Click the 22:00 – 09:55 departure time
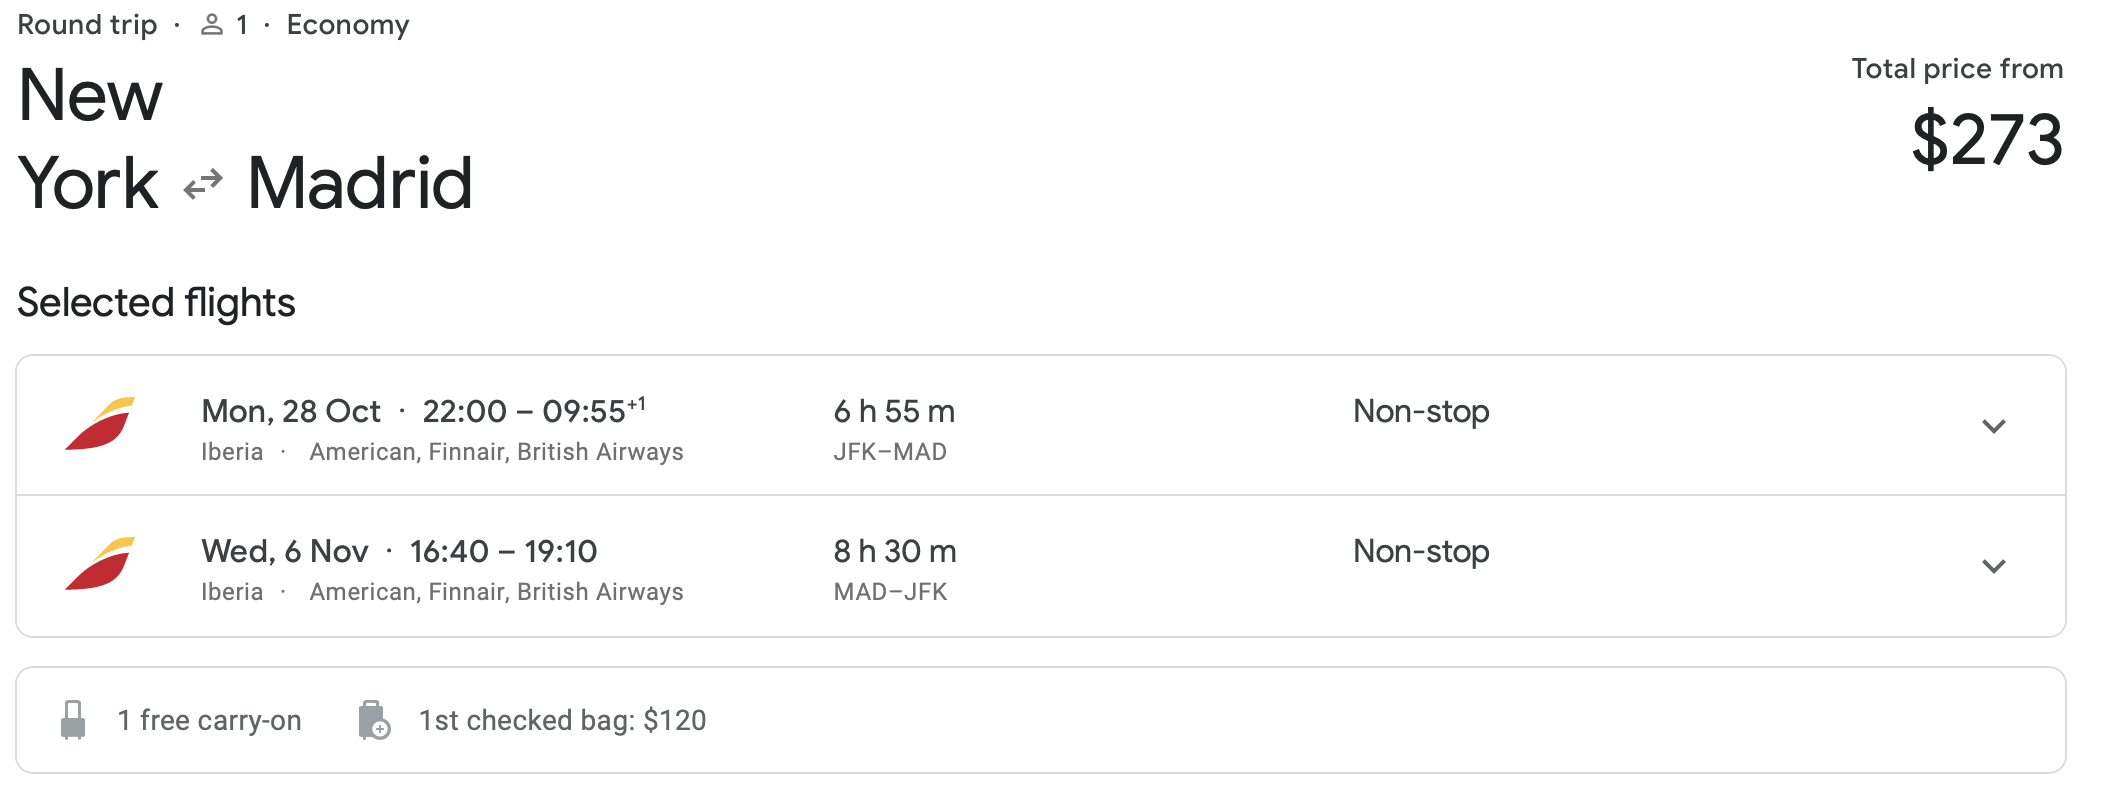Image resolution: width=2106 pixels, height=796 pixels. [x=534, y=410]
